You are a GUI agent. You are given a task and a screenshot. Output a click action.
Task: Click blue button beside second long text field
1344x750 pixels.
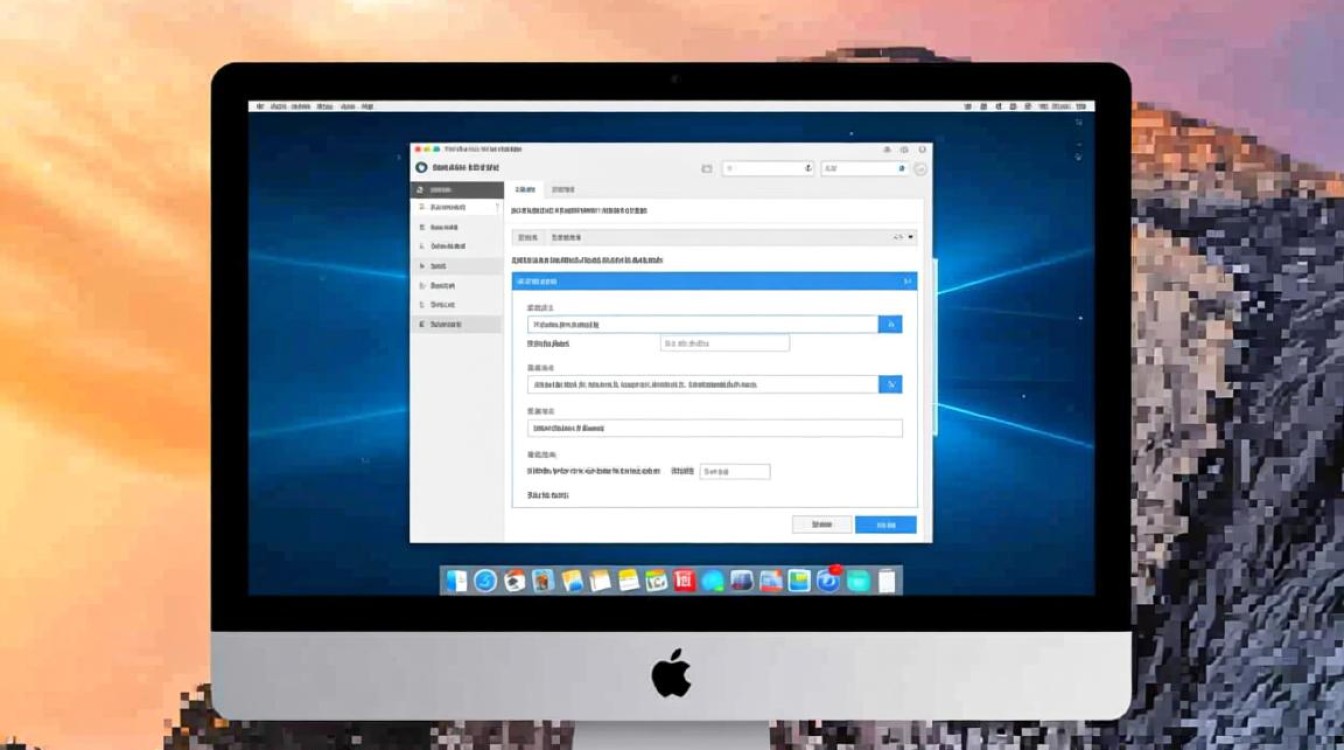tap(890, 384)
